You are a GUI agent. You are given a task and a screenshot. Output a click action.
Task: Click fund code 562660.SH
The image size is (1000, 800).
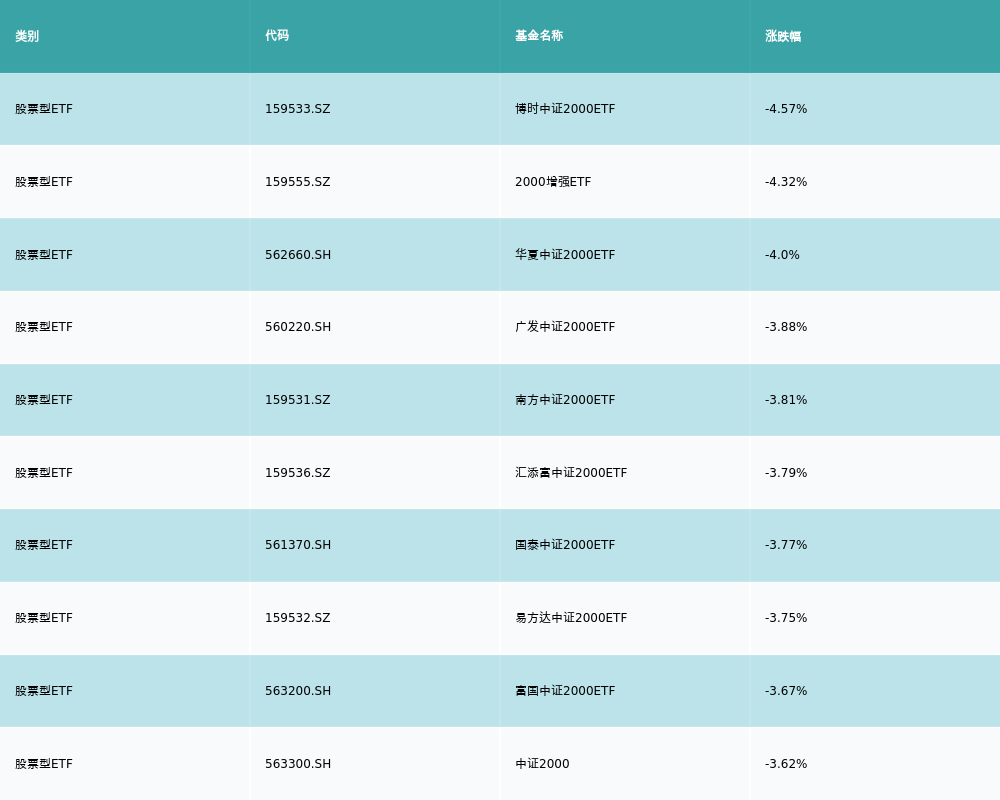click(298, 255)
